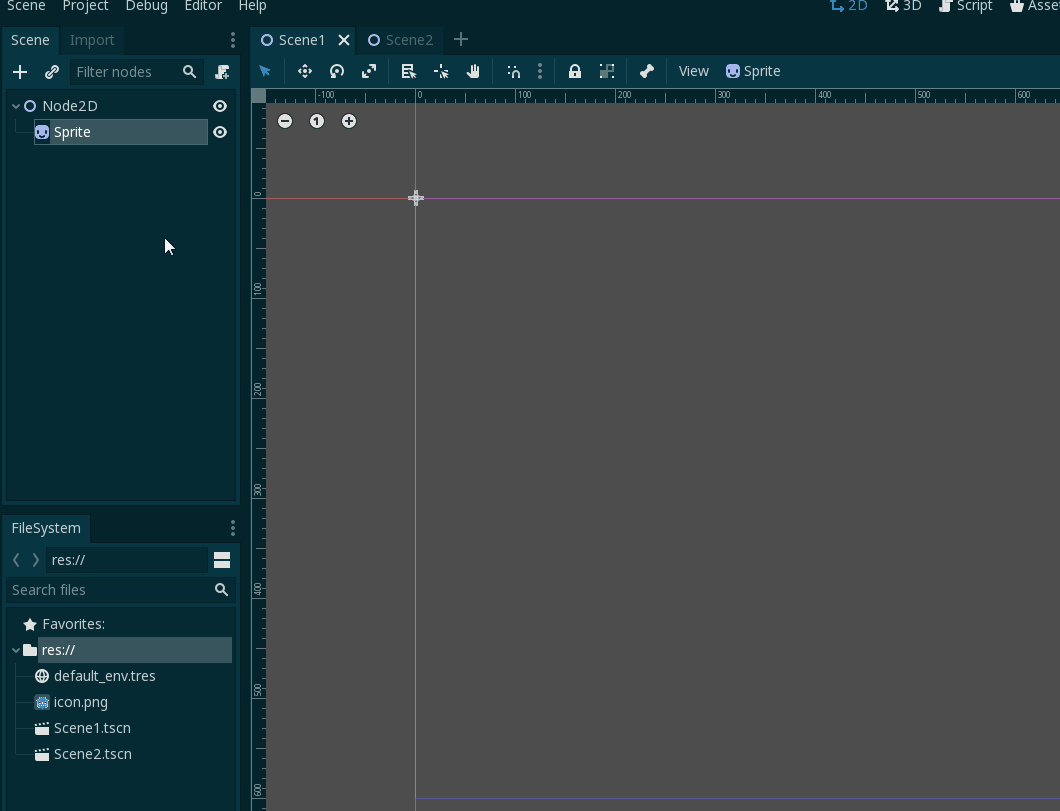
Task: Switch to the 3D workspace
Action: click(903, 6)
